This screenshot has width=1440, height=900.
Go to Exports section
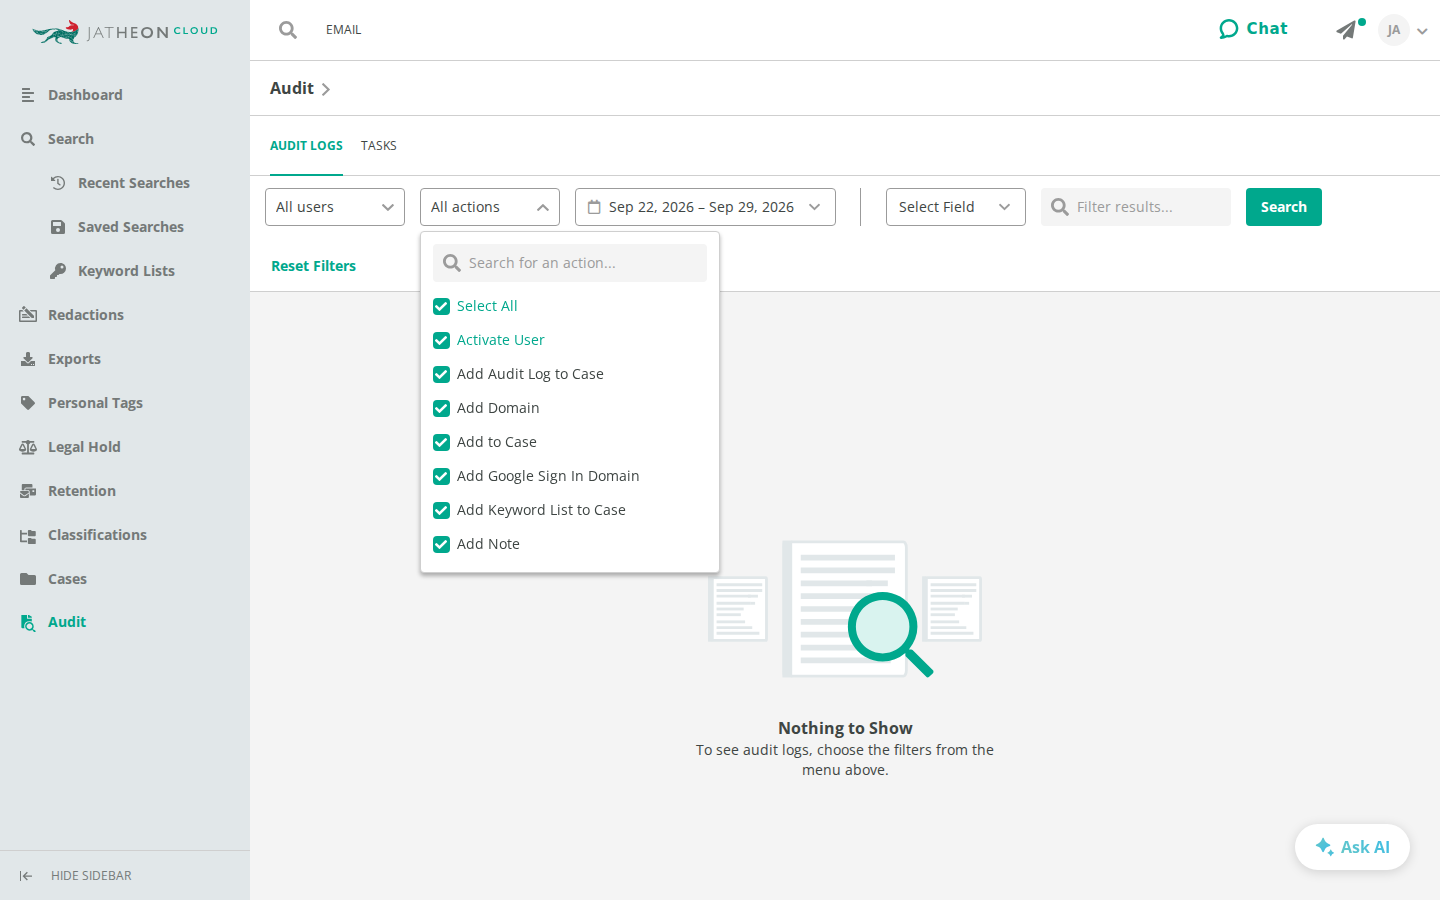point(74,359)
